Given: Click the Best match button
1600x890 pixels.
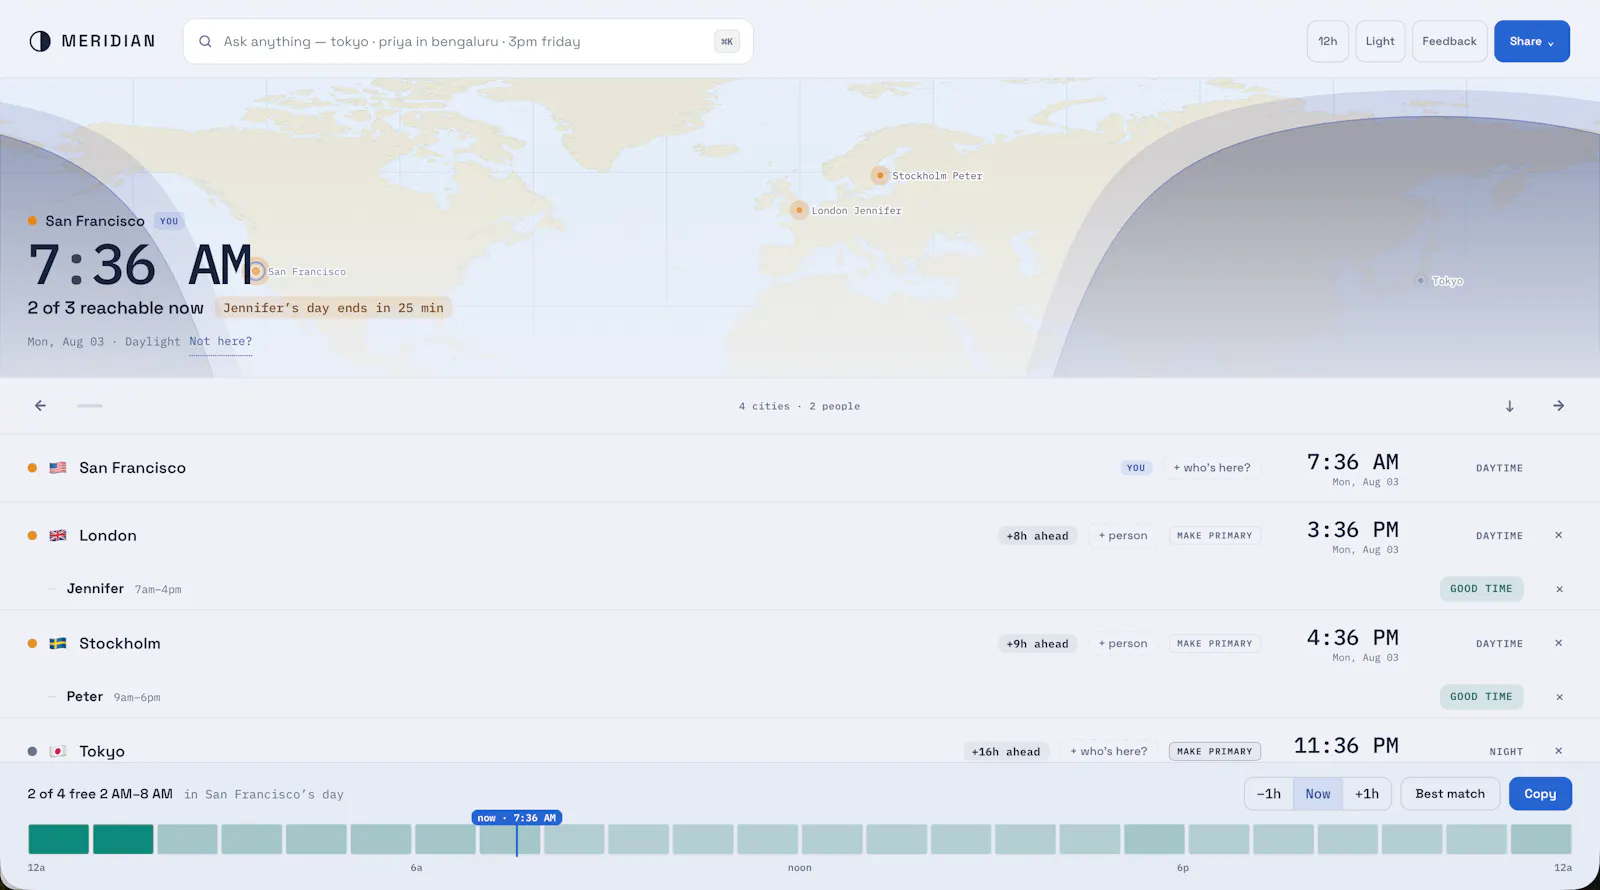Looking at the screenshot, I should pos(1450,794).
